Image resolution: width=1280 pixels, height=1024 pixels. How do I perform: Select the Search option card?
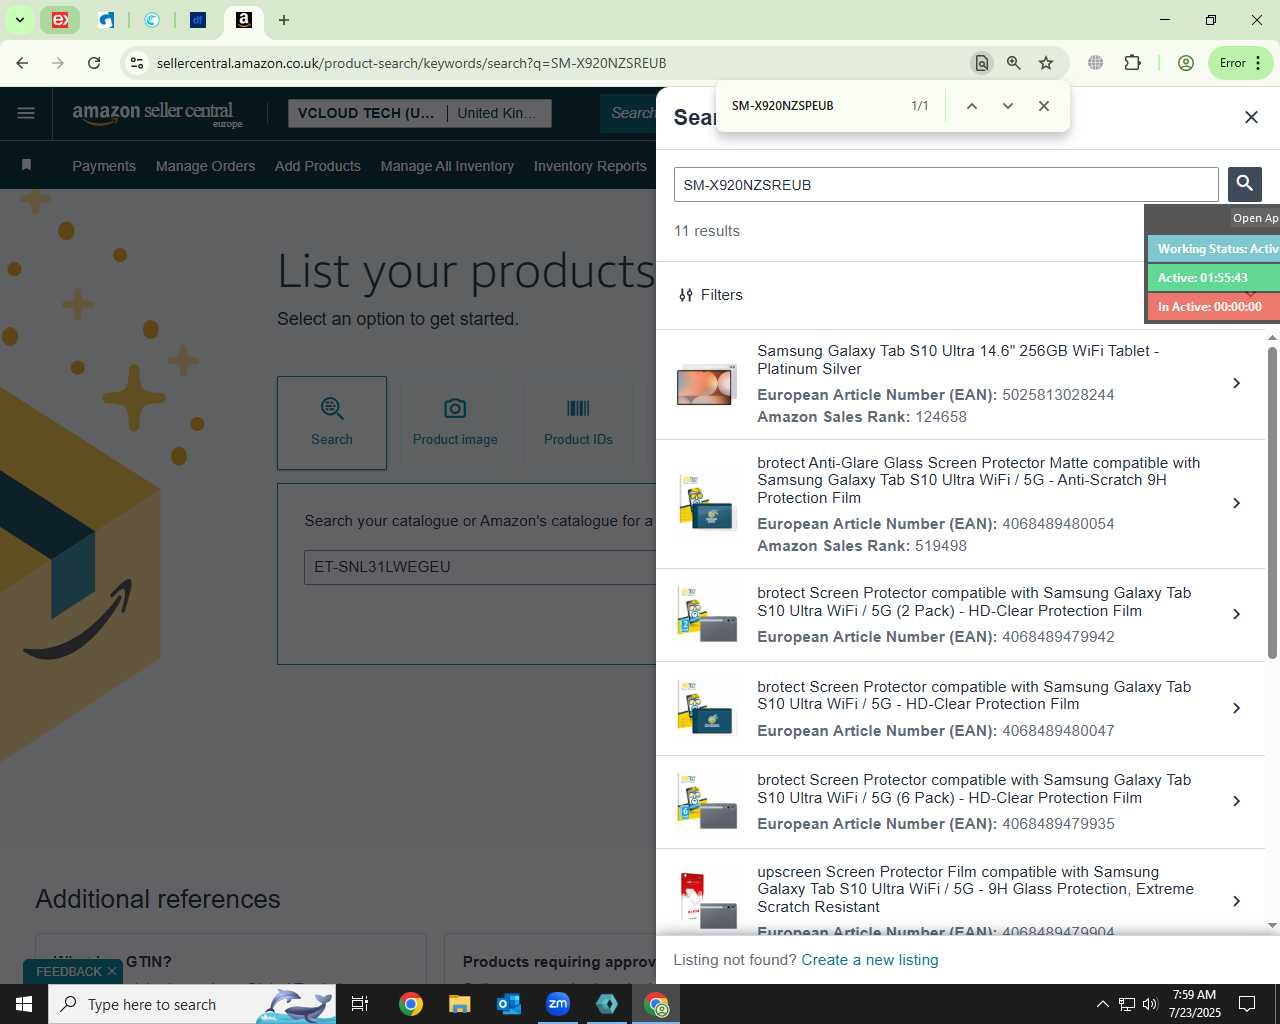(332, 423)
